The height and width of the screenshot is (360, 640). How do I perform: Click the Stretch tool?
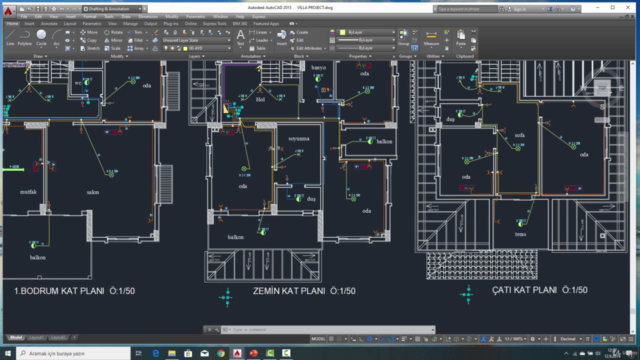90,48
